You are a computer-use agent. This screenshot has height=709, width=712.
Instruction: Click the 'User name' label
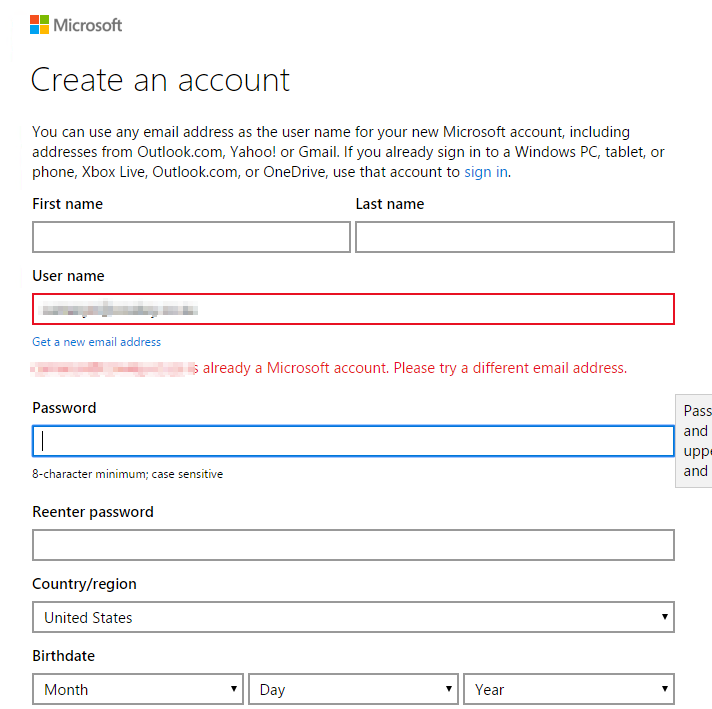click(x=68, y=276)
